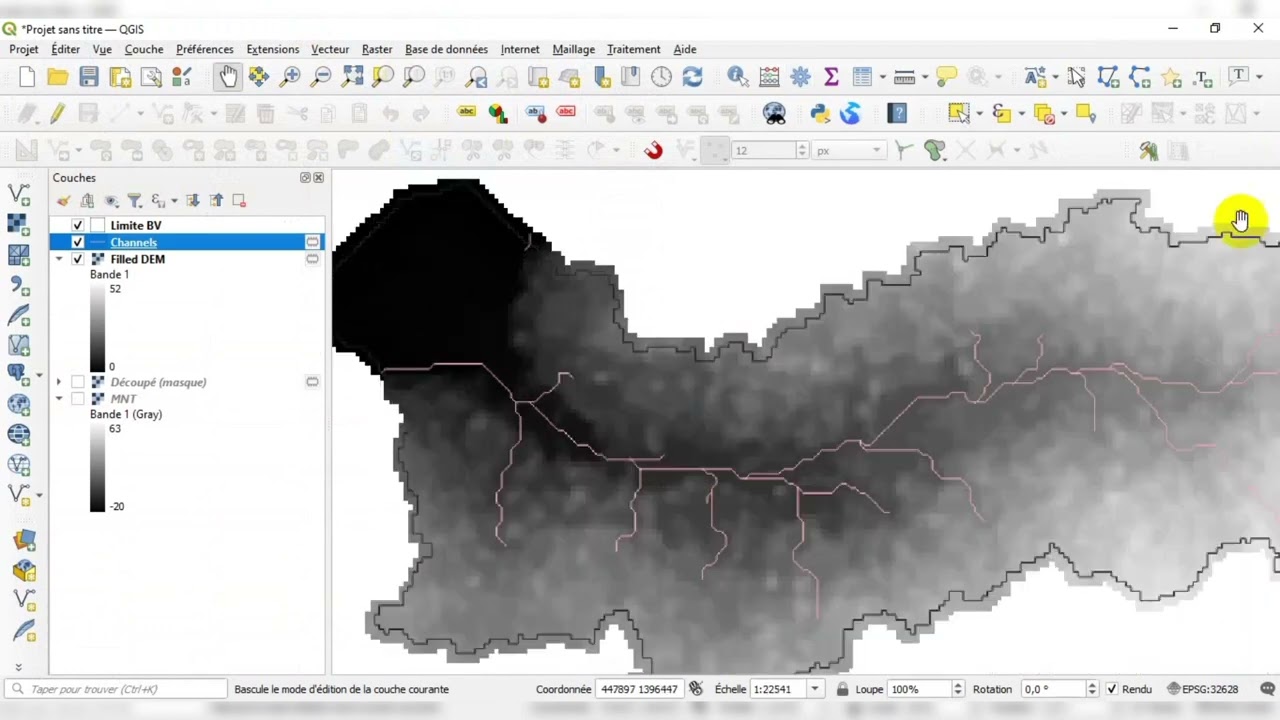The image size is (1280, 720).
Task: Open the Extensions menu
Action: [272, 49]
